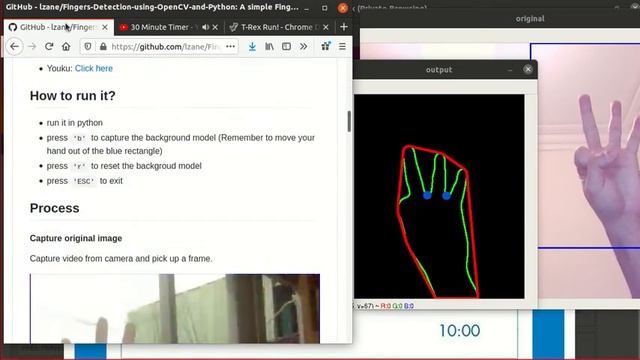The image size is (640, 360).
Task: Click the GitHub page vertical scrollbar
Action: pos(349,121)
